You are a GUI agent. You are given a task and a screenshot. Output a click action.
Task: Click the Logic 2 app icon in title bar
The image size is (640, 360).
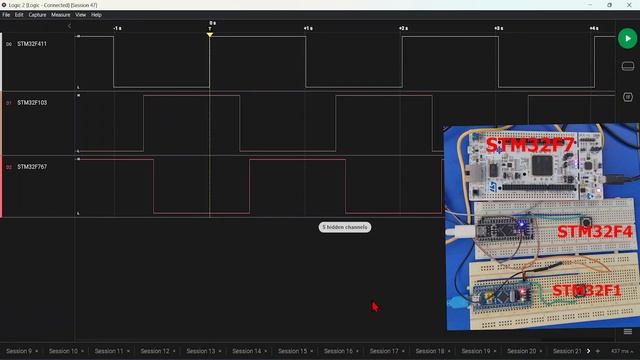coord(4,5)
